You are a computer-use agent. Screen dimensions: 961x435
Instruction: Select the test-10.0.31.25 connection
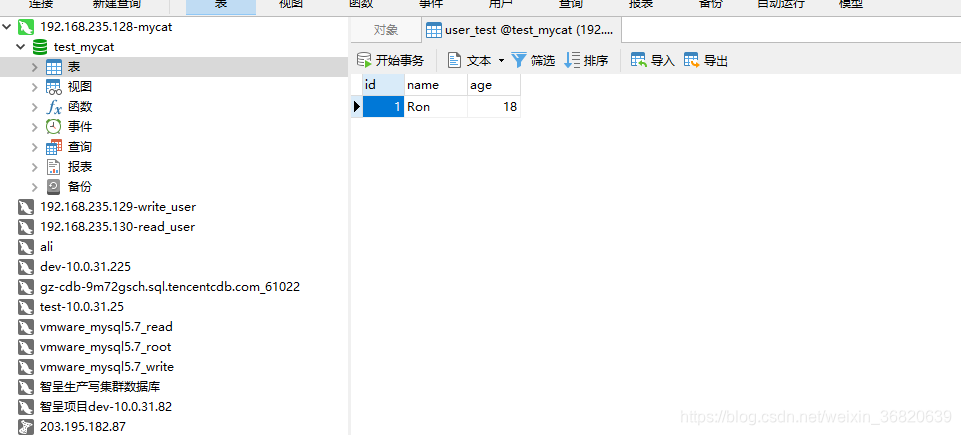pos(82,306)
